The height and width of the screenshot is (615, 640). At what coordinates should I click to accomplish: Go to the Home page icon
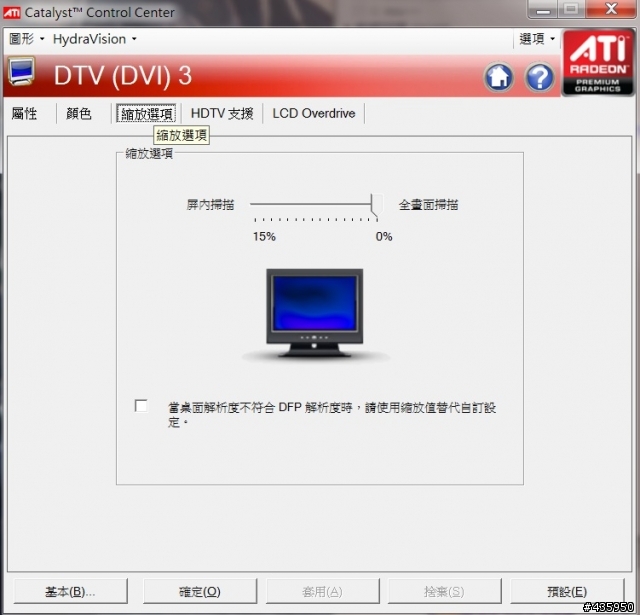[498, 77]
